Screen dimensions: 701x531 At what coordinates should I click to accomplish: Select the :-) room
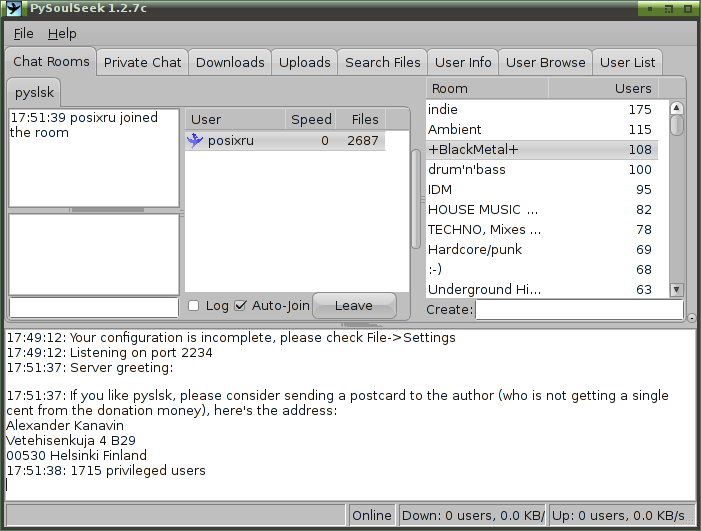[542, 270]
